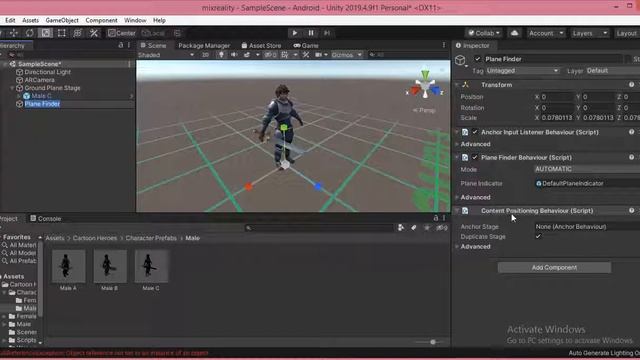Pause the game playback
Screen dimensions: 640x360
(311, 33)
